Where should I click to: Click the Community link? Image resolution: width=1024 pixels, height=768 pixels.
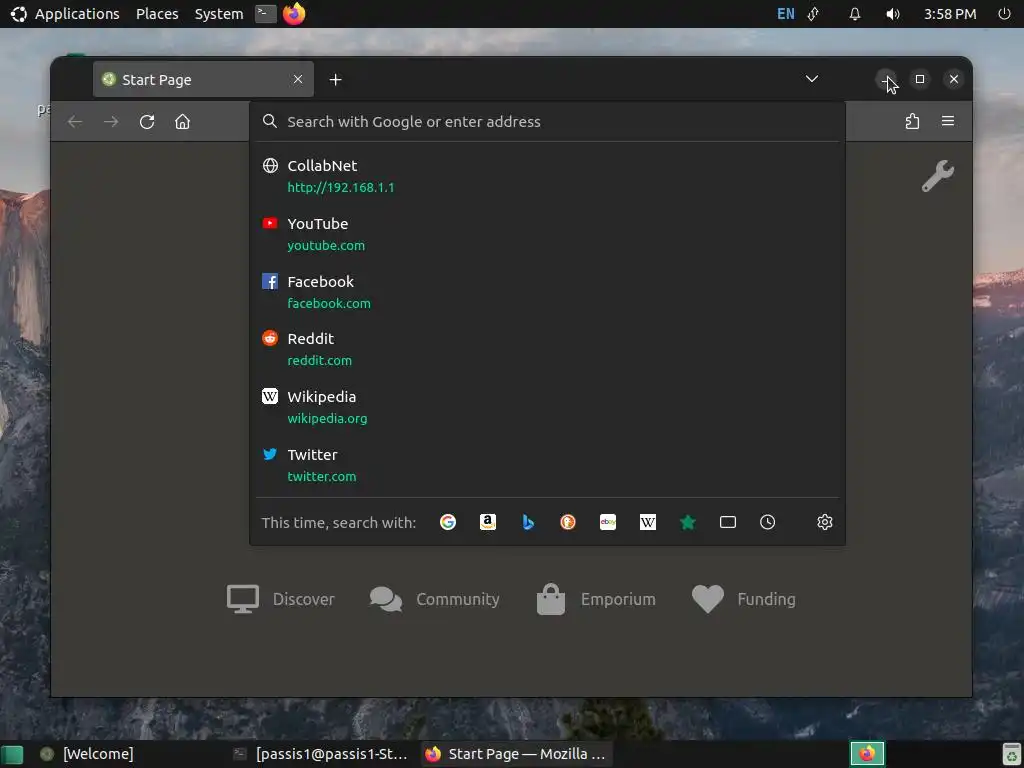click(434, 599)
